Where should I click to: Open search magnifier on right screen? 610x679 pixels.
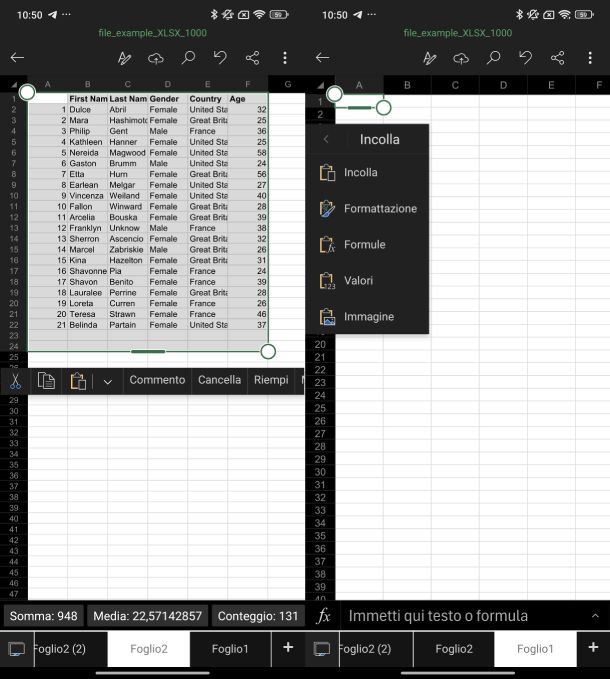pyautogui.click(x=493, y=58)
